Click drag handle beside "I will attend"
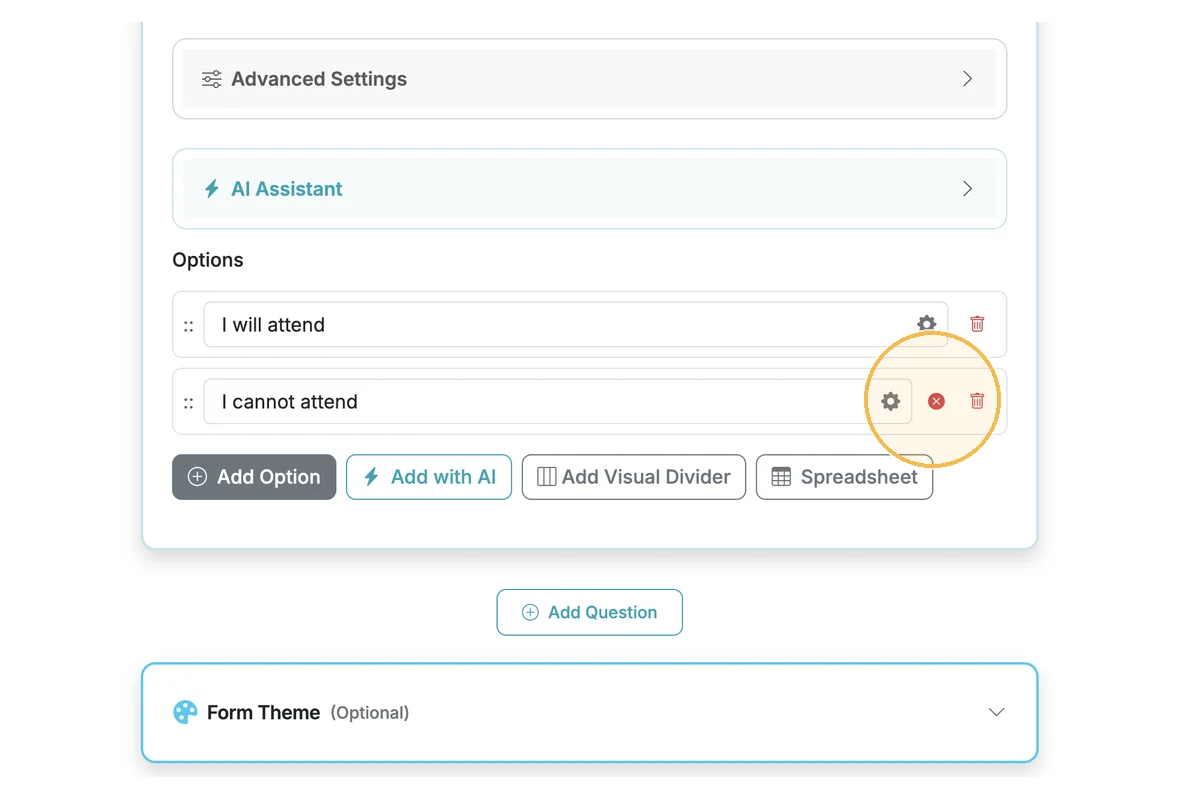Screen dimensions: 1200x800 pos(188,325)
